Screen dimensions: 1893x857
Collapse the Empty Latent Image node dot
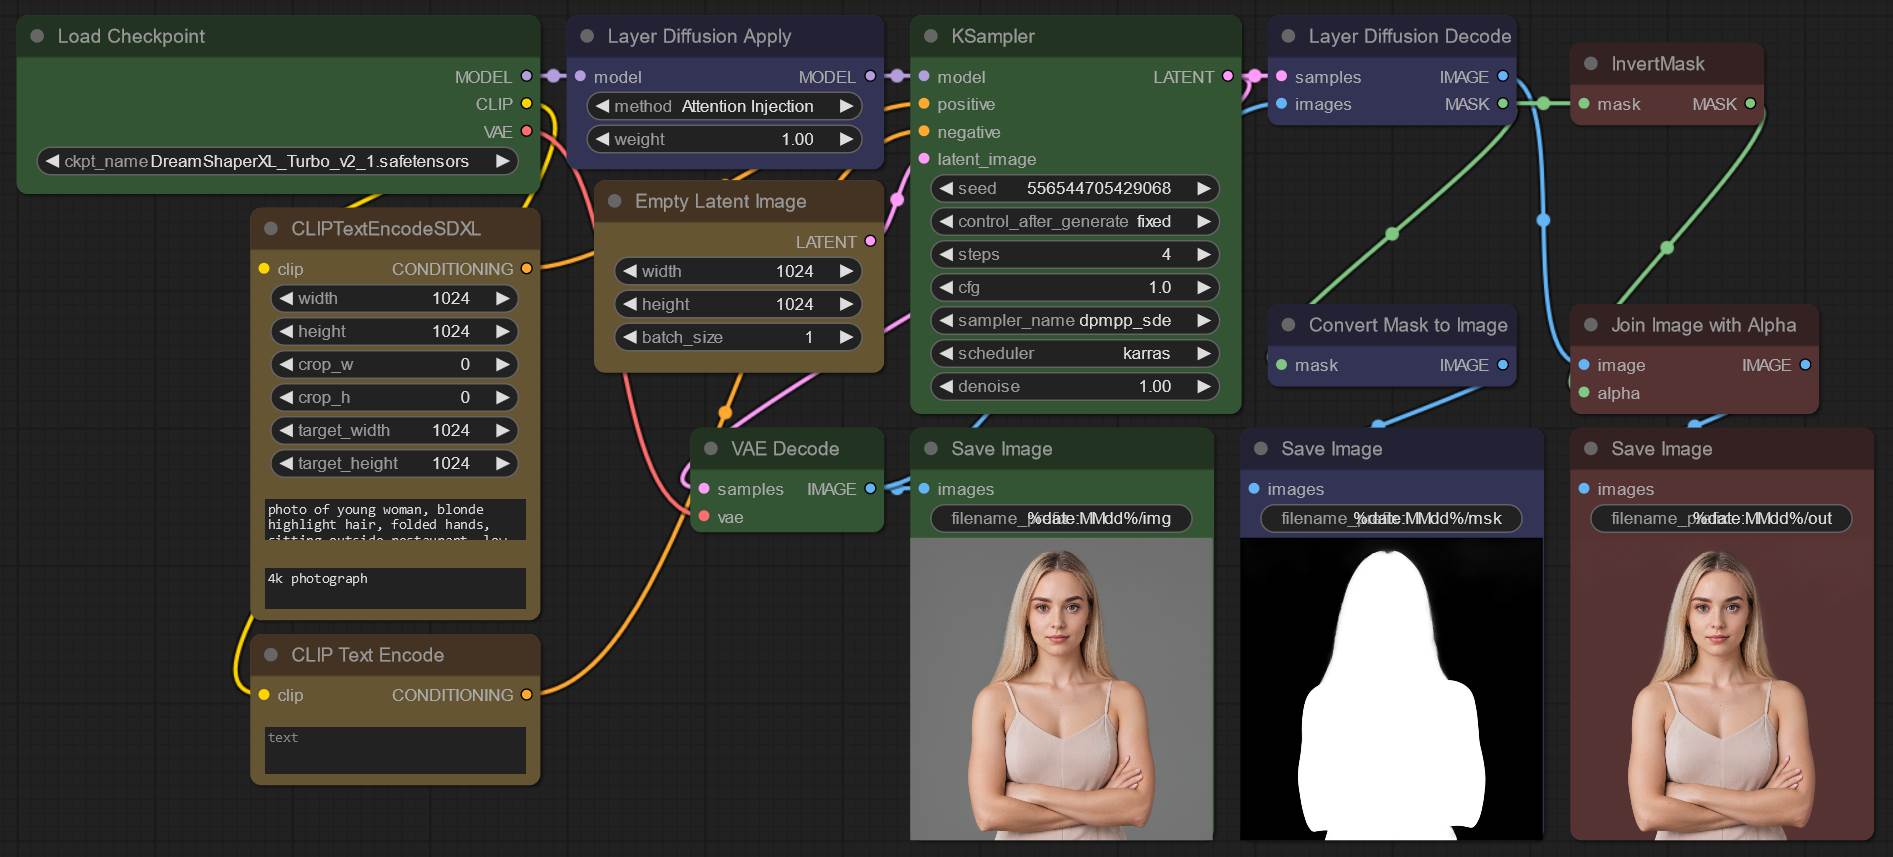click(615, 201)
